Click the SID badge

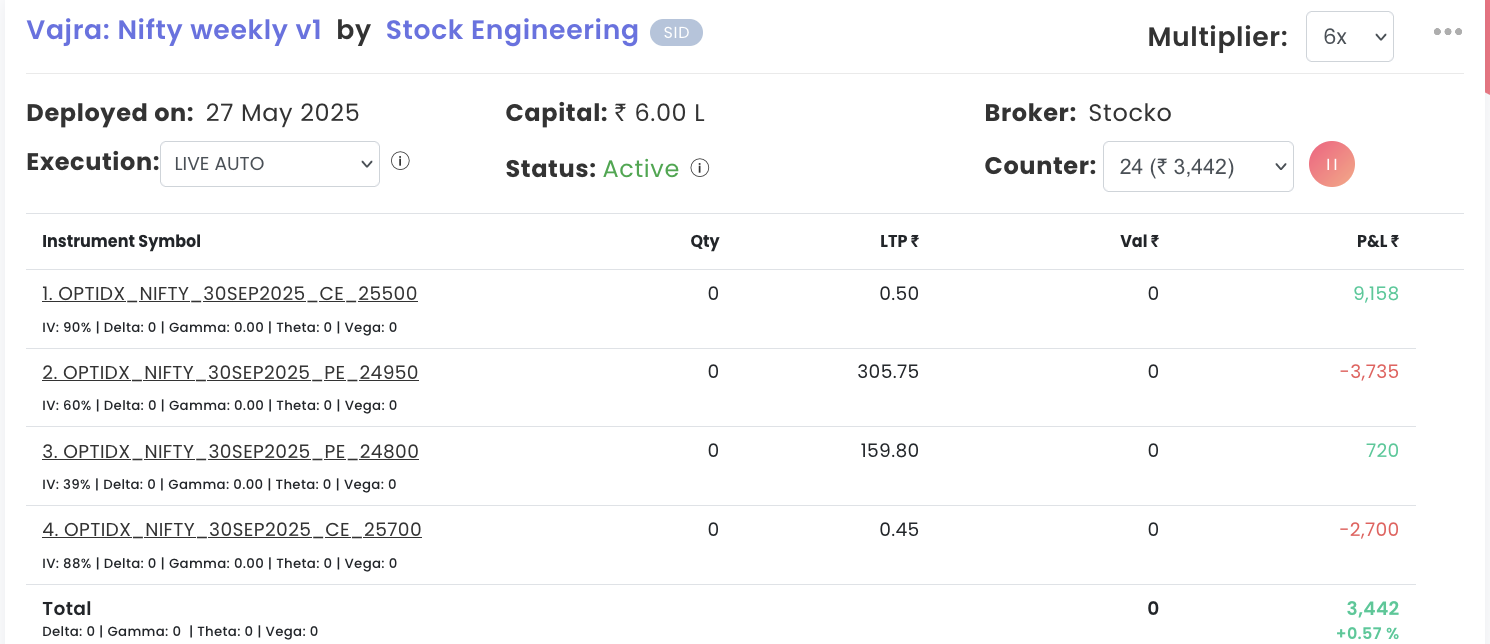tap(676, 32)
